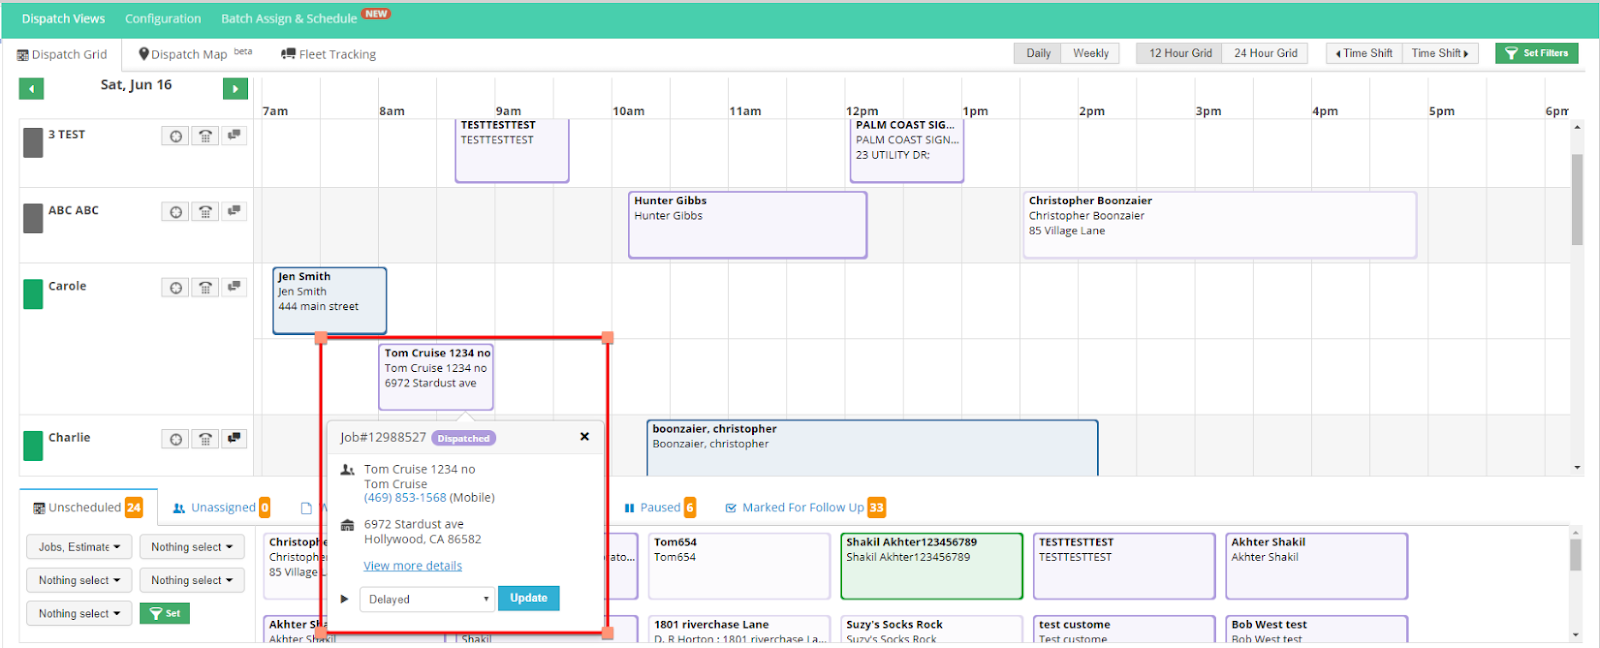Click the locate crosshair icon for Carole

click(x=176, y=288)
